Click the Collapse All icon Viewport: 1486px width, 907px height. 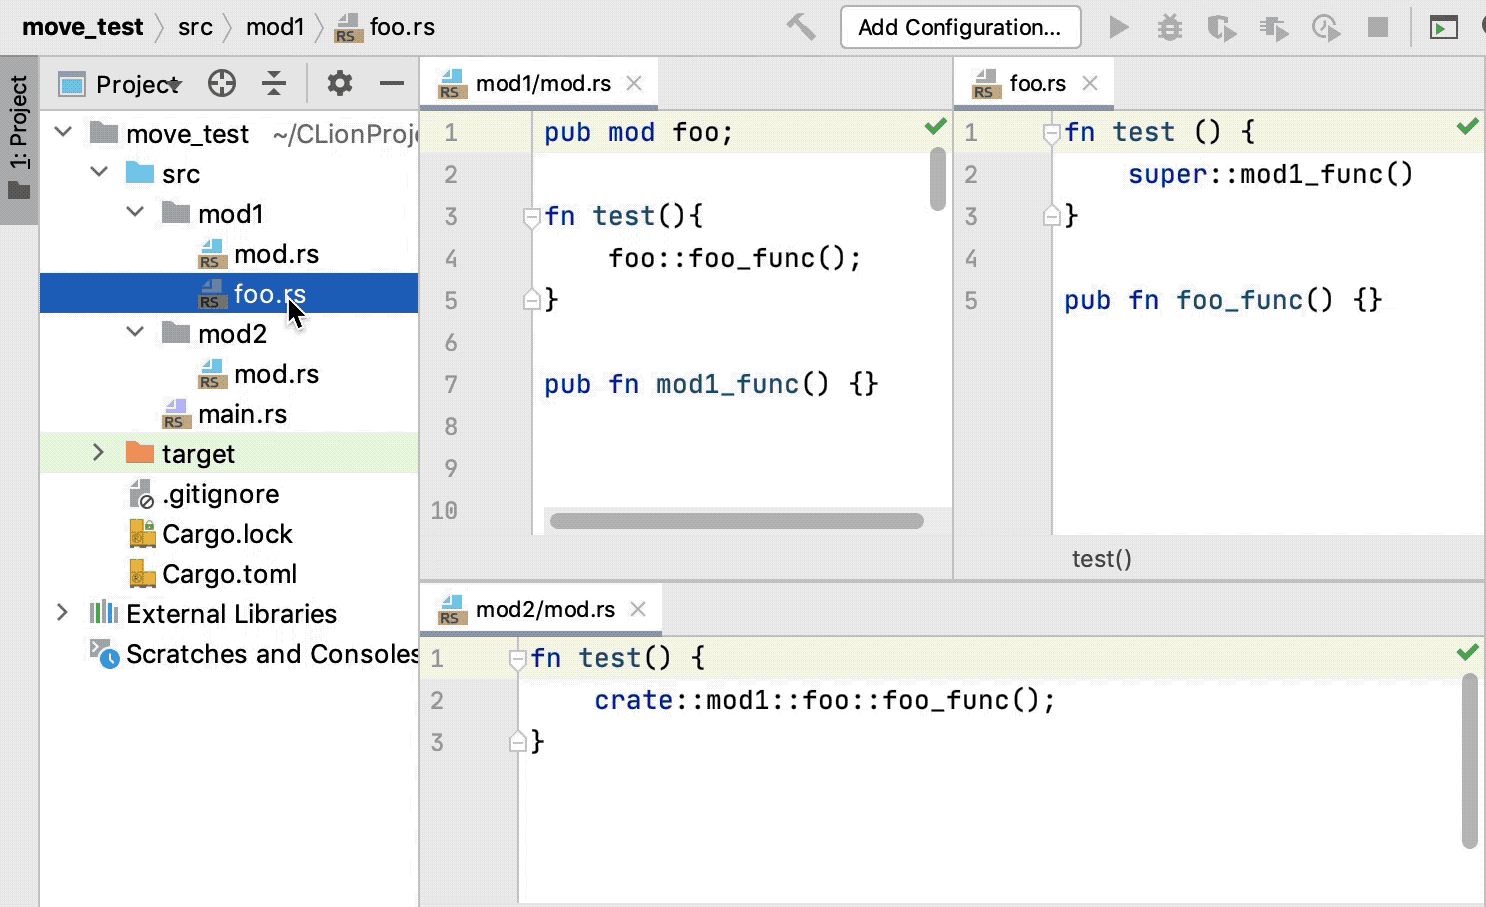point(274,83)
